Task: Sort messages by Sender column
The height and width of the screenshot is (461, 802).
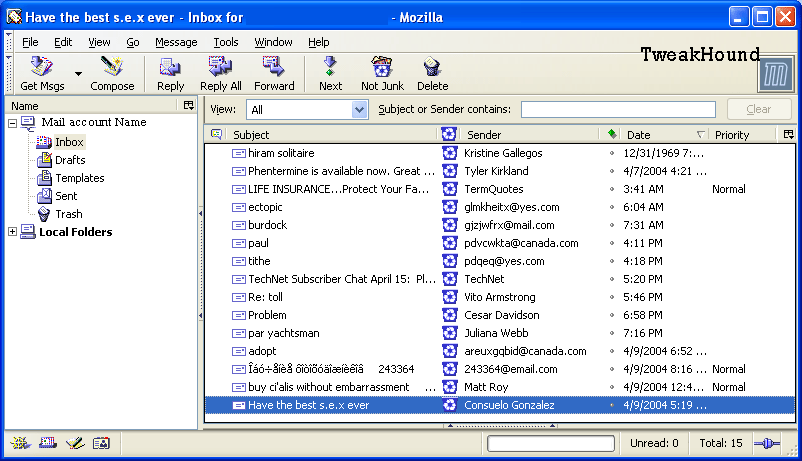Action: [529, 135]
